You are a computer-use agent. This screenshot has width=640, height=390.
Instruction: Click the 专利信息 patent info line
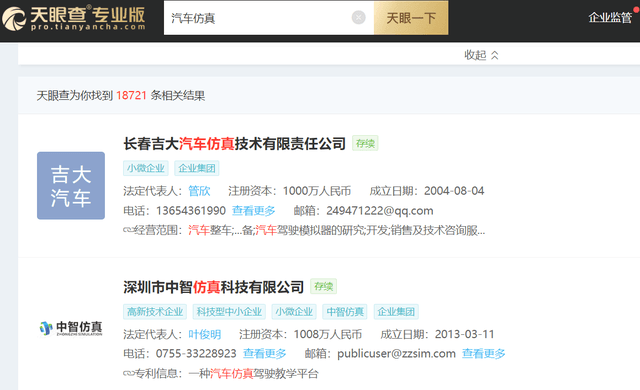point(221,373)
